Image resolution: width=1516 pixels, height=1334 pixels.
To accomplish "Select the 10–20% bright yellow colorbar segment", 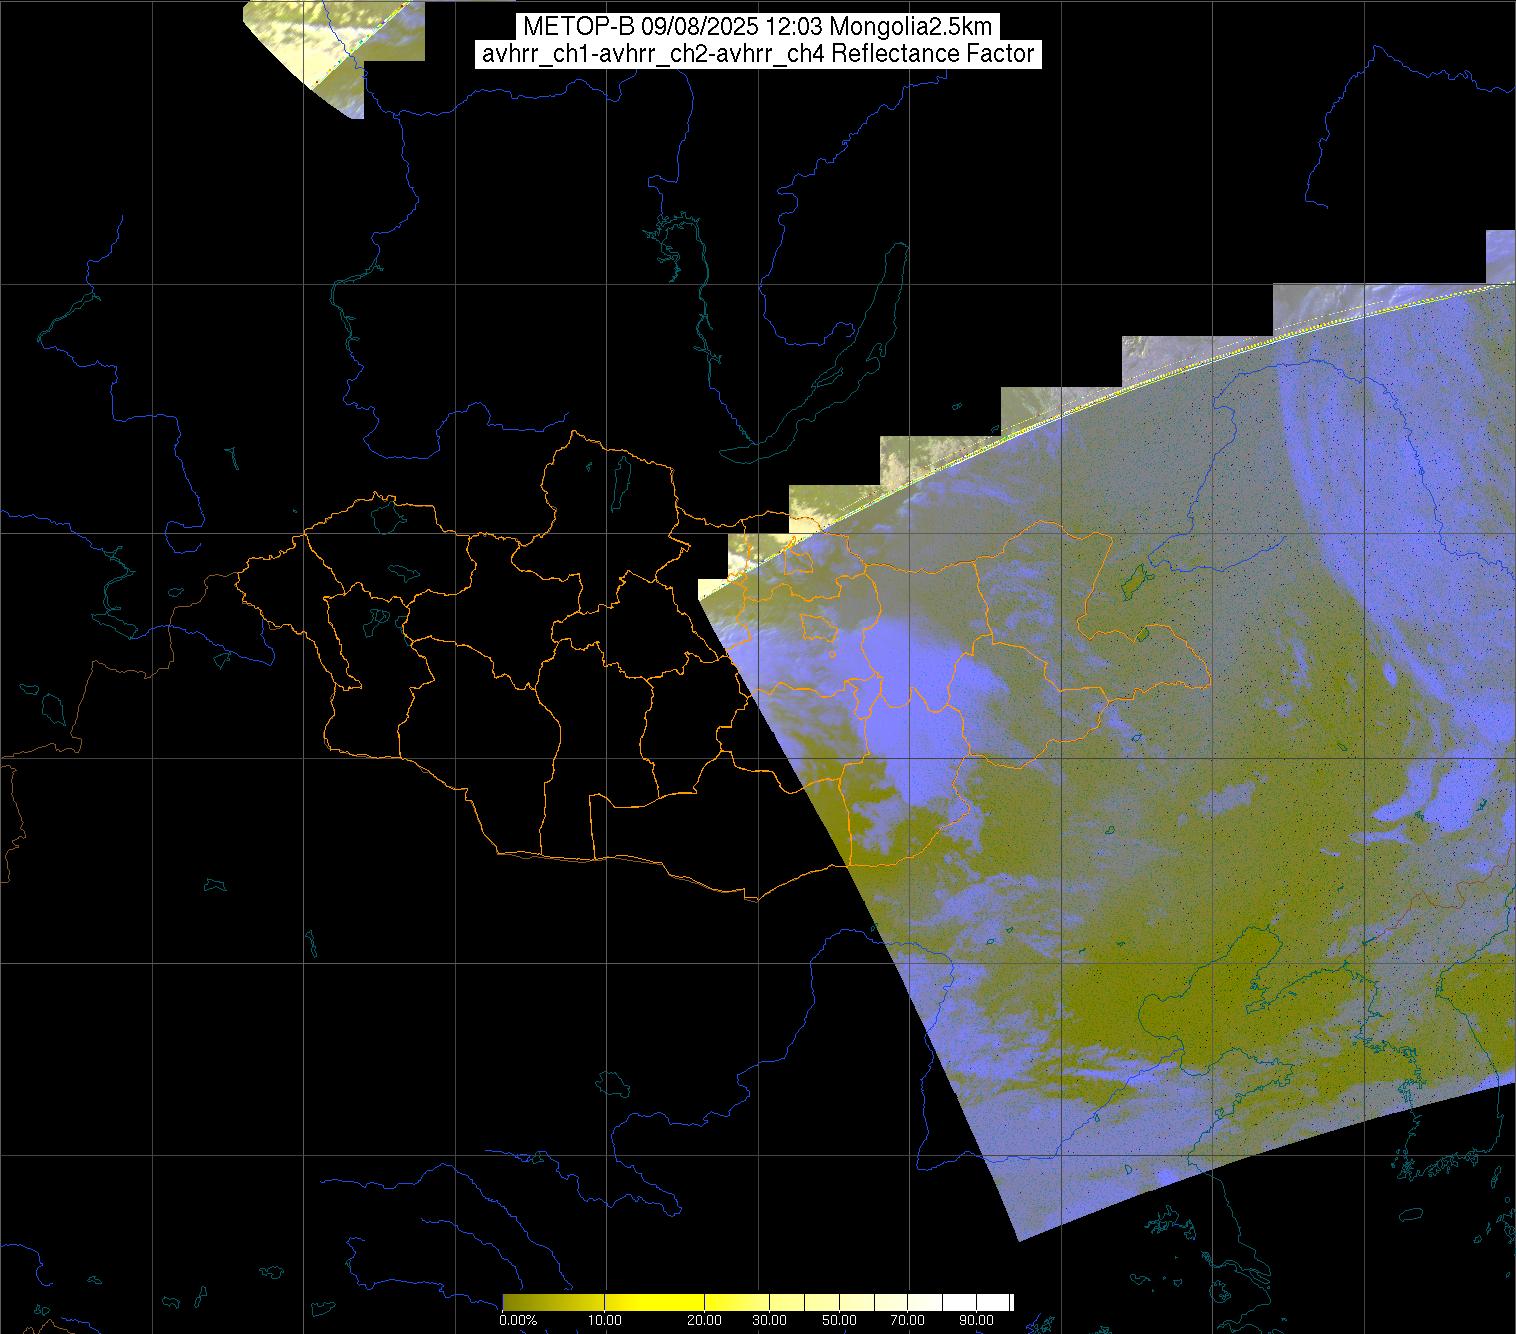I will pos(655,1302).
